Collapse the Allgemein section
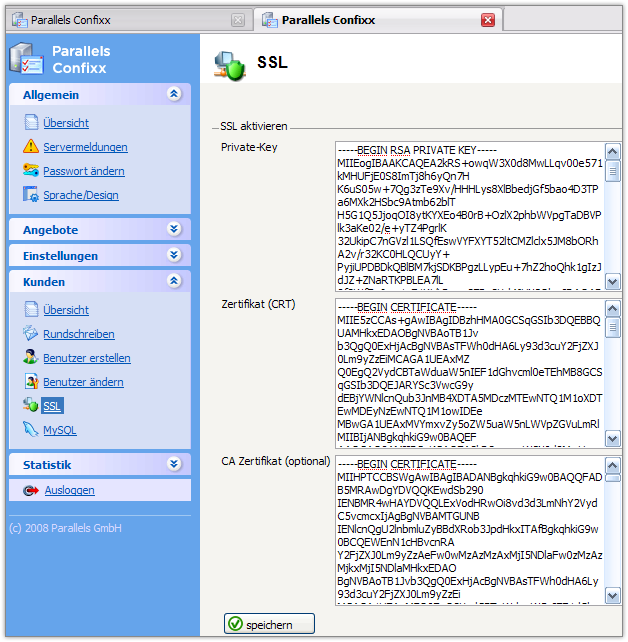The image size is (628, 642). (174, 94)
